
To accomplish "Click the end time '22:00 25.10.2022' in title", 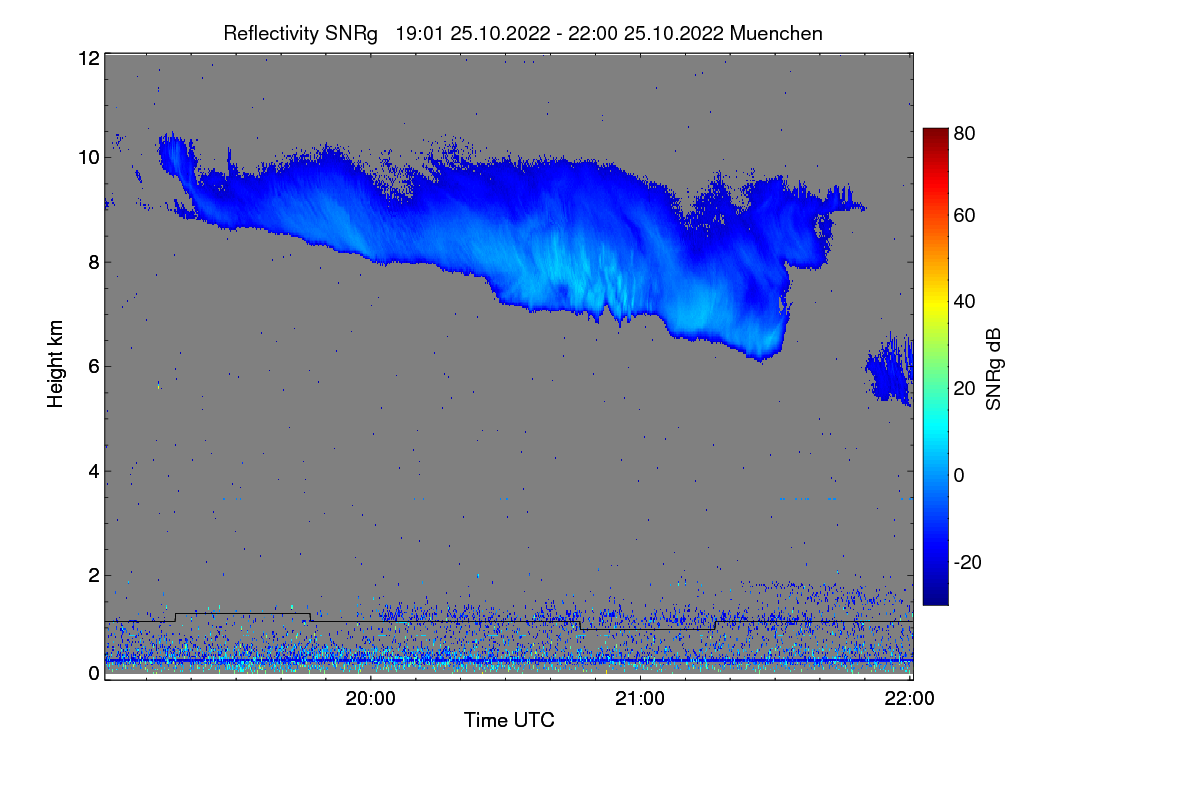I will pos(647,33).
